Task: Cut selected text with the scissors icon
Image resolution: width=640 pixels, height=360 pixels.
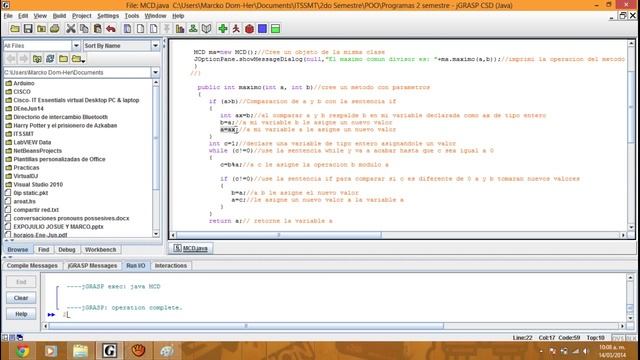Action: pyautogui.click(x=71, y=29)
